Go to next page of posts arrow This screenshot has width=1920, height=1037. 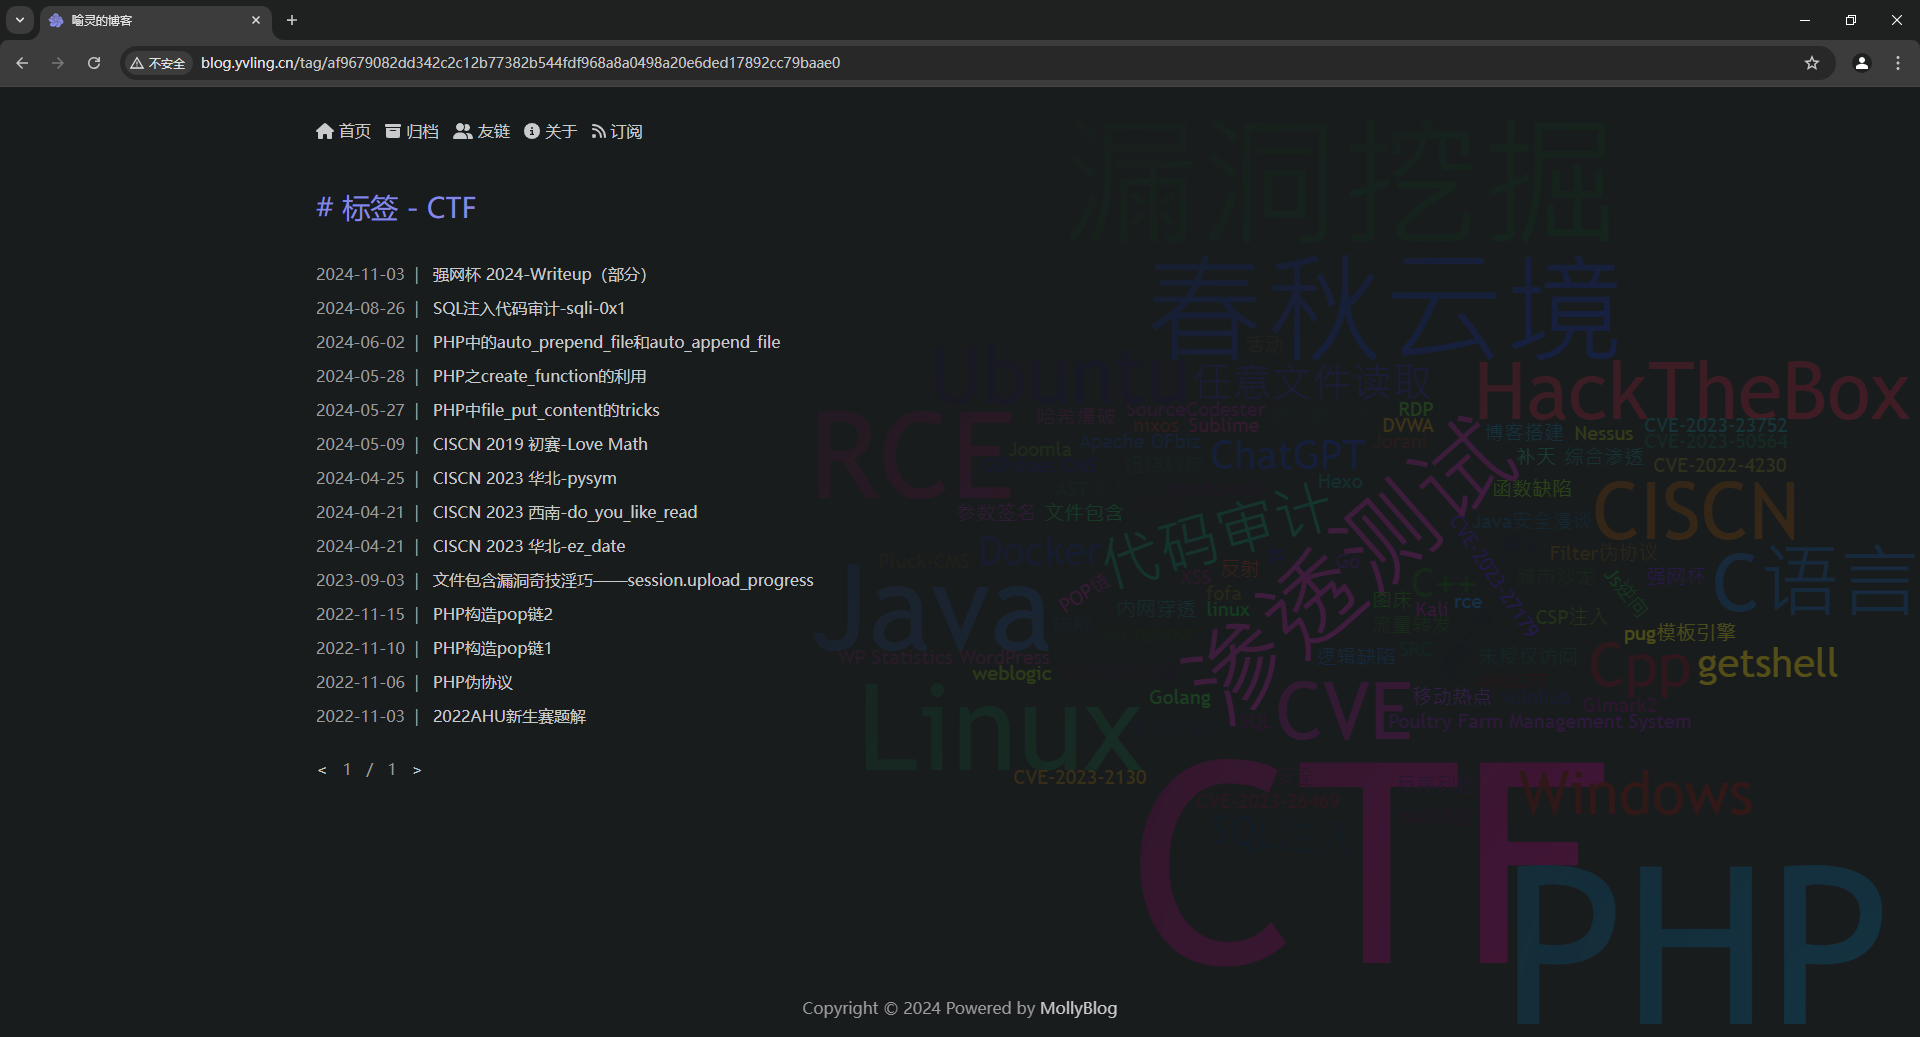pyautogui.click(x=417, y=770)
